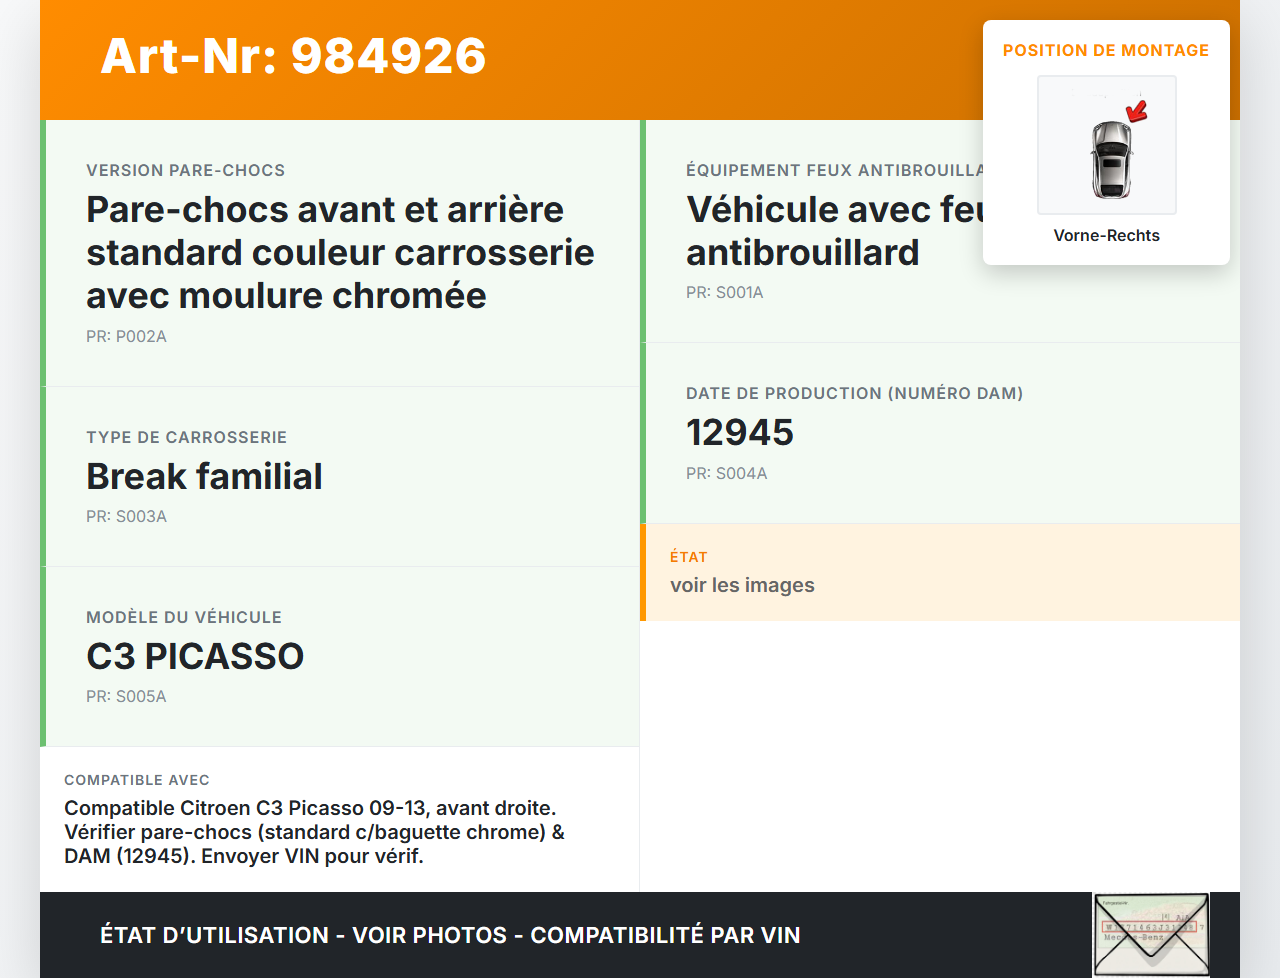Select the "Break familial" value
Viewport: 1280px width, 978px height.
pyautogui.click(x=204, y=476)
